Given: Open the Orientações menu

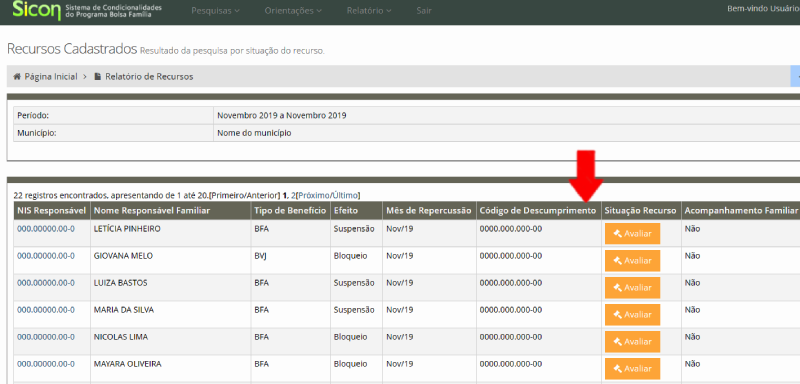Looking at the screenshot, I should click(x=293, y=11).
